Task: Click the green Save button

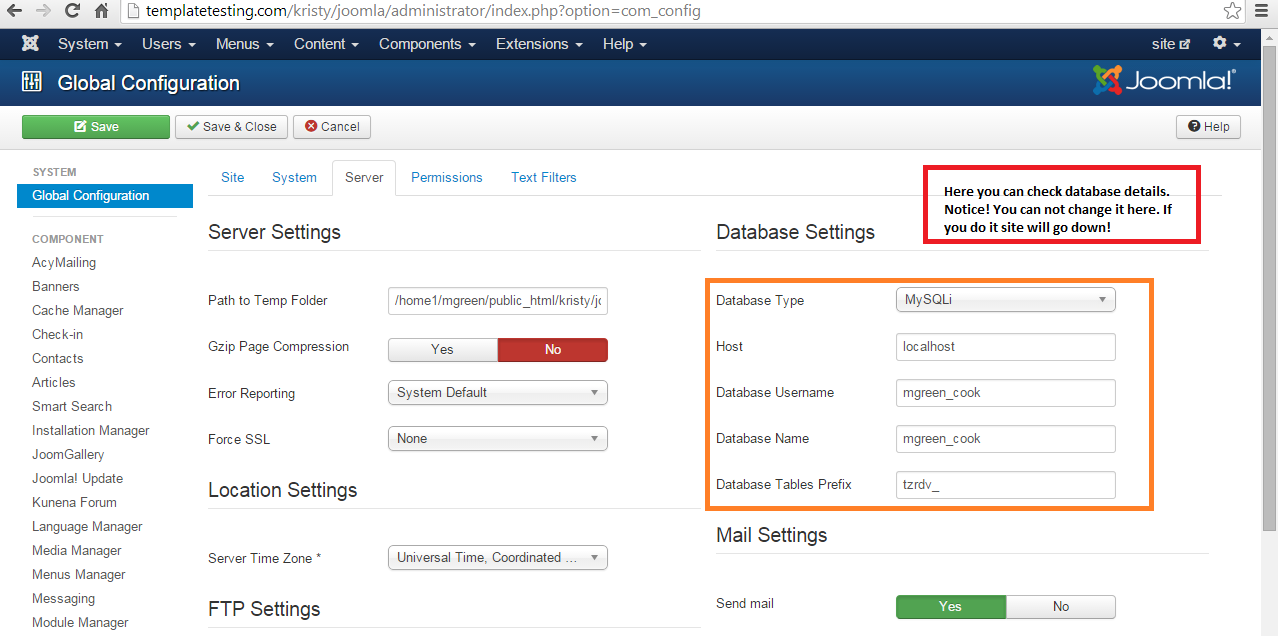Action: (96, 127)
